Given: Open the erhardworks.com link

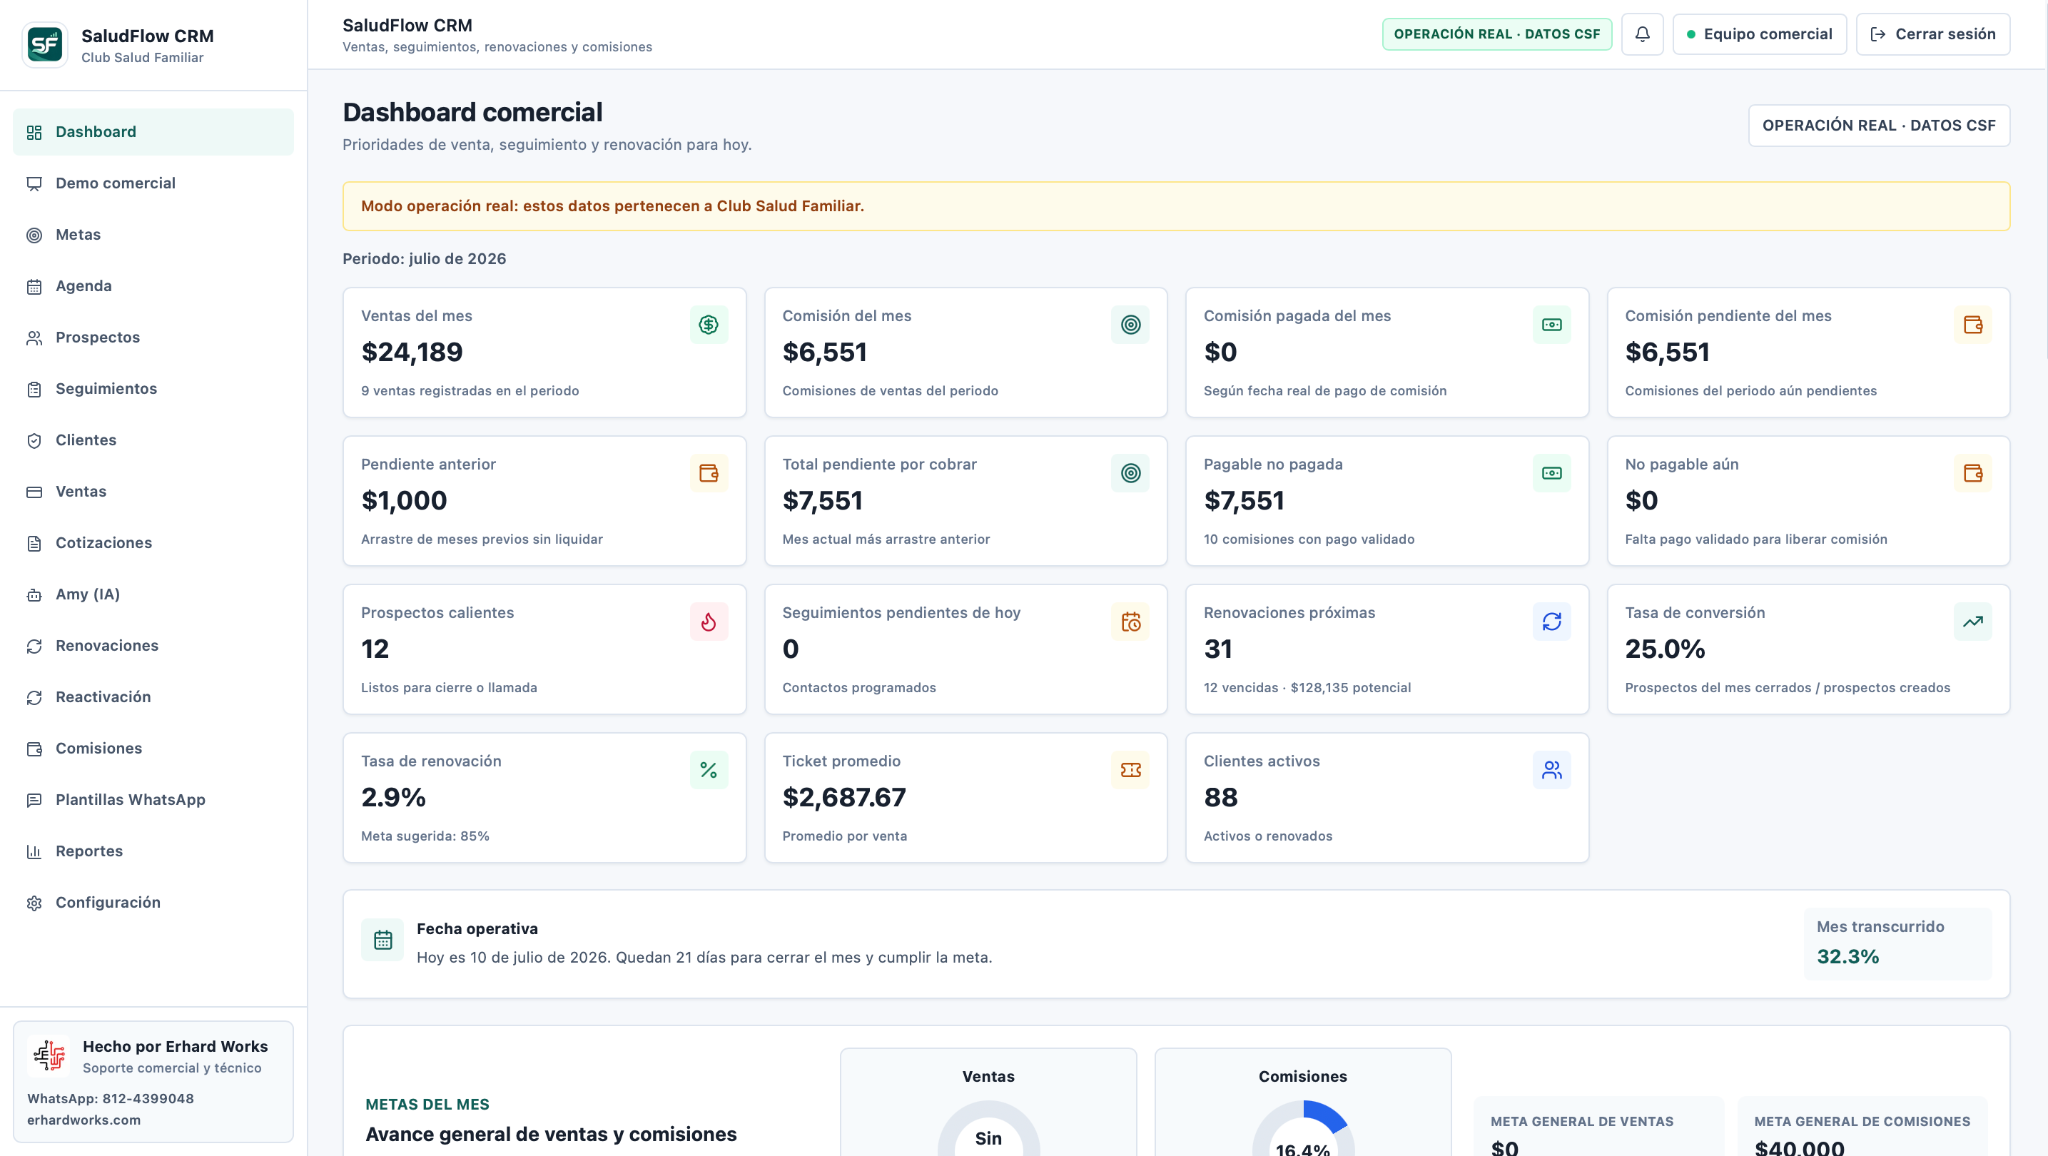Looking at the screenshot, I should (84, 1120).
